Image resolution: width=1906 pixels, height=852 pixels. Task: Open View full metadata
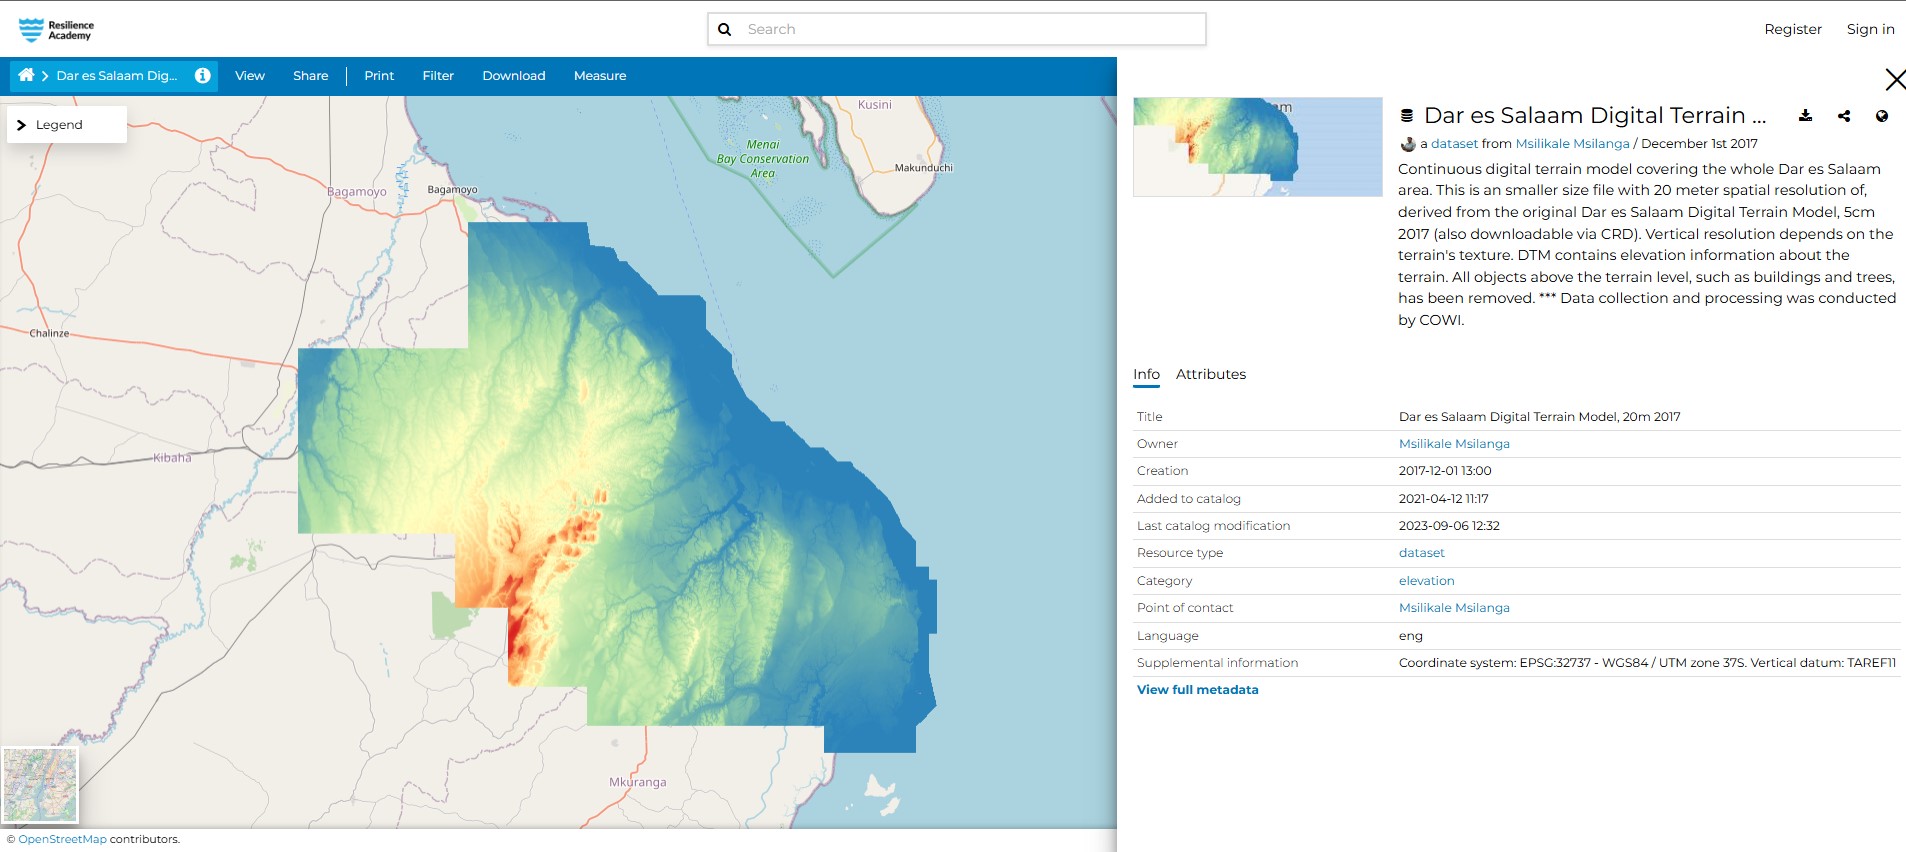tap(1198, 690)
